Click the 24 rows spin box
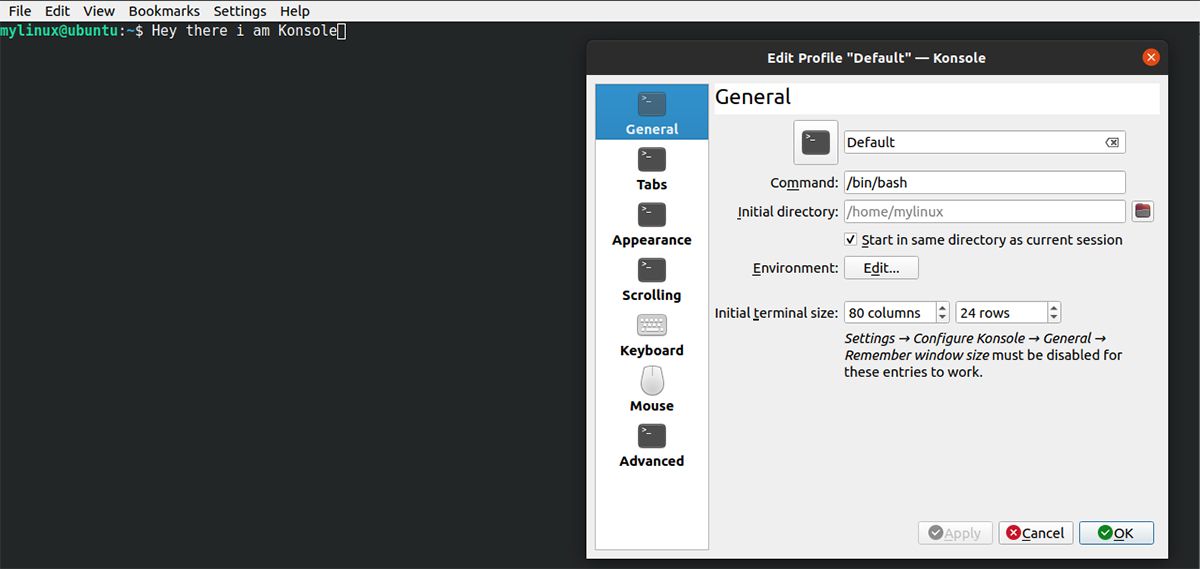The image size is (1200, 569). pos(1008,313)
